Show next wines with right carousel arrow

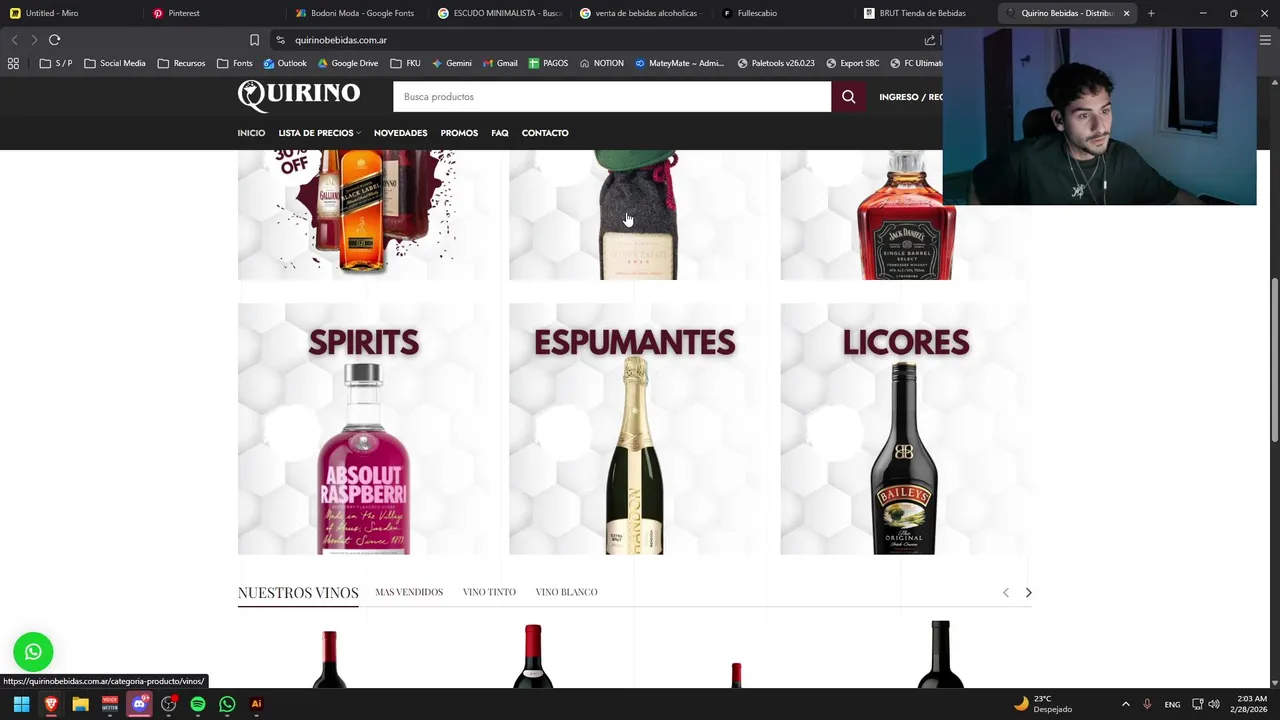tap(1028, 593)
